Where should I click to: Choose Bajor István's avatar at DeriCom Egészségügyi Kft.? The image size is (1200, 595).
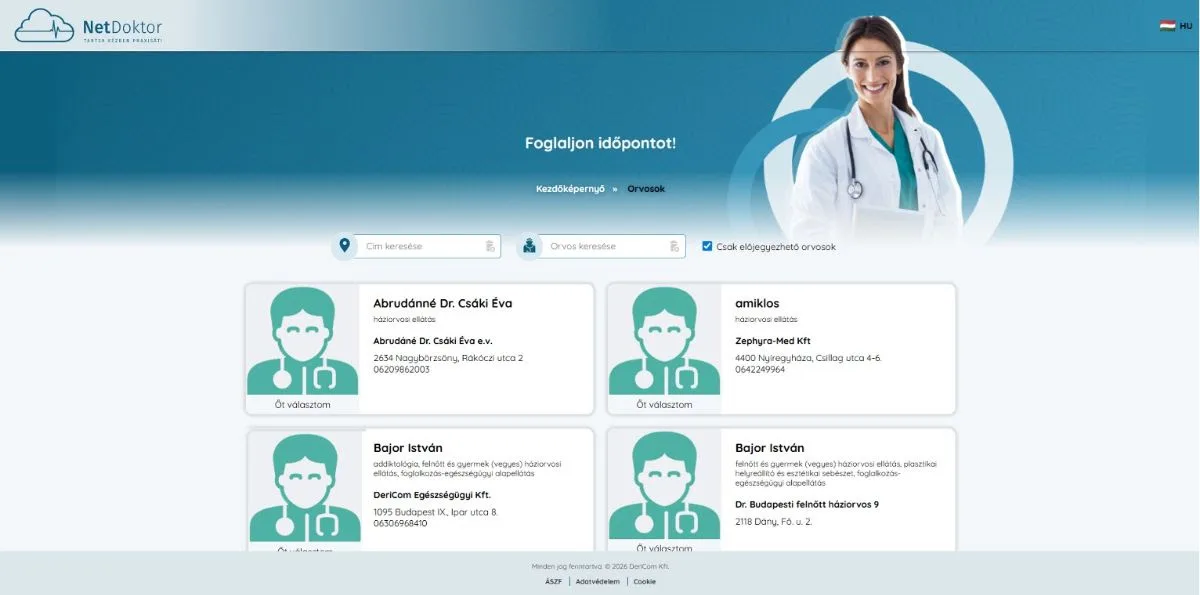(305, 487)
